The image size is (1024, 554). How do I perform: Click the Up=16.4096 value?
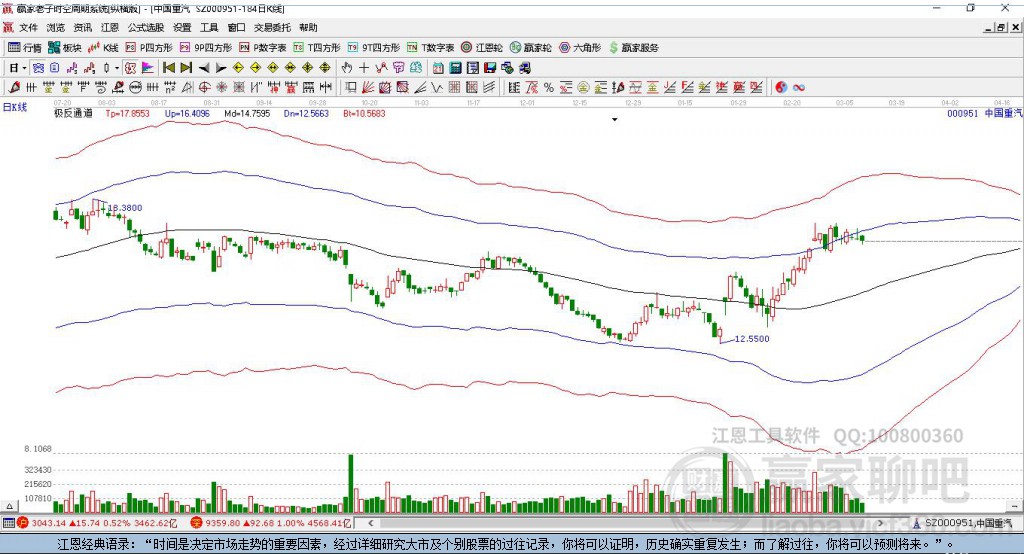187,113
